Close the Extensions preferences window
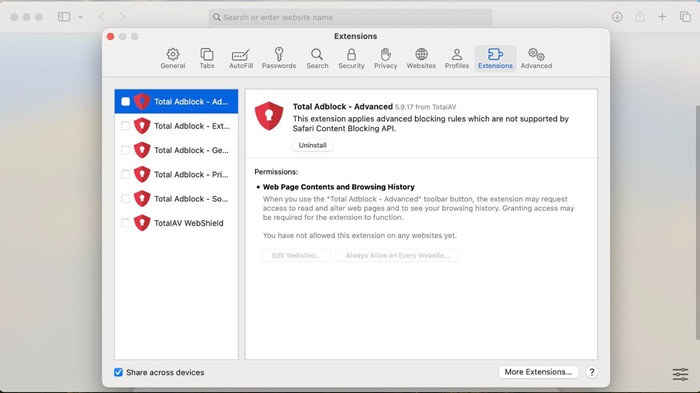The image size is (700, 393). [x=110, y=36]
